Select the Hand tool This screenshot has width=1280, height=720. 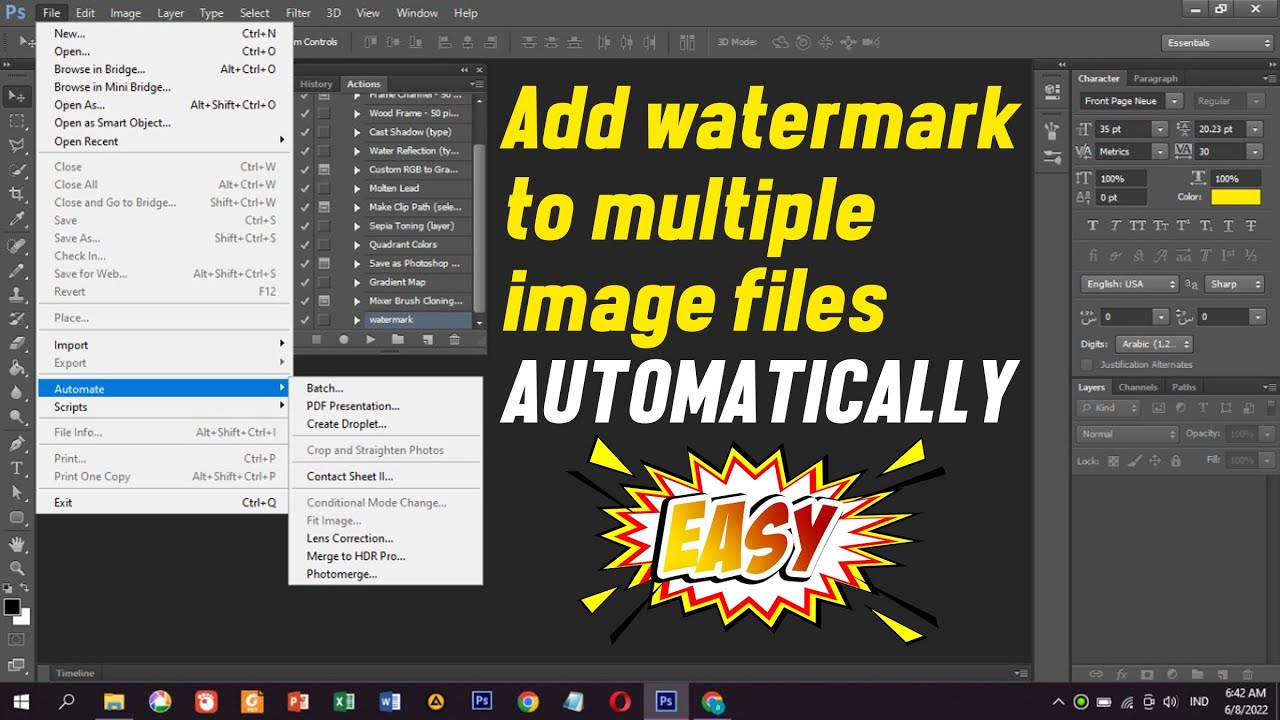tap(17, 544)
